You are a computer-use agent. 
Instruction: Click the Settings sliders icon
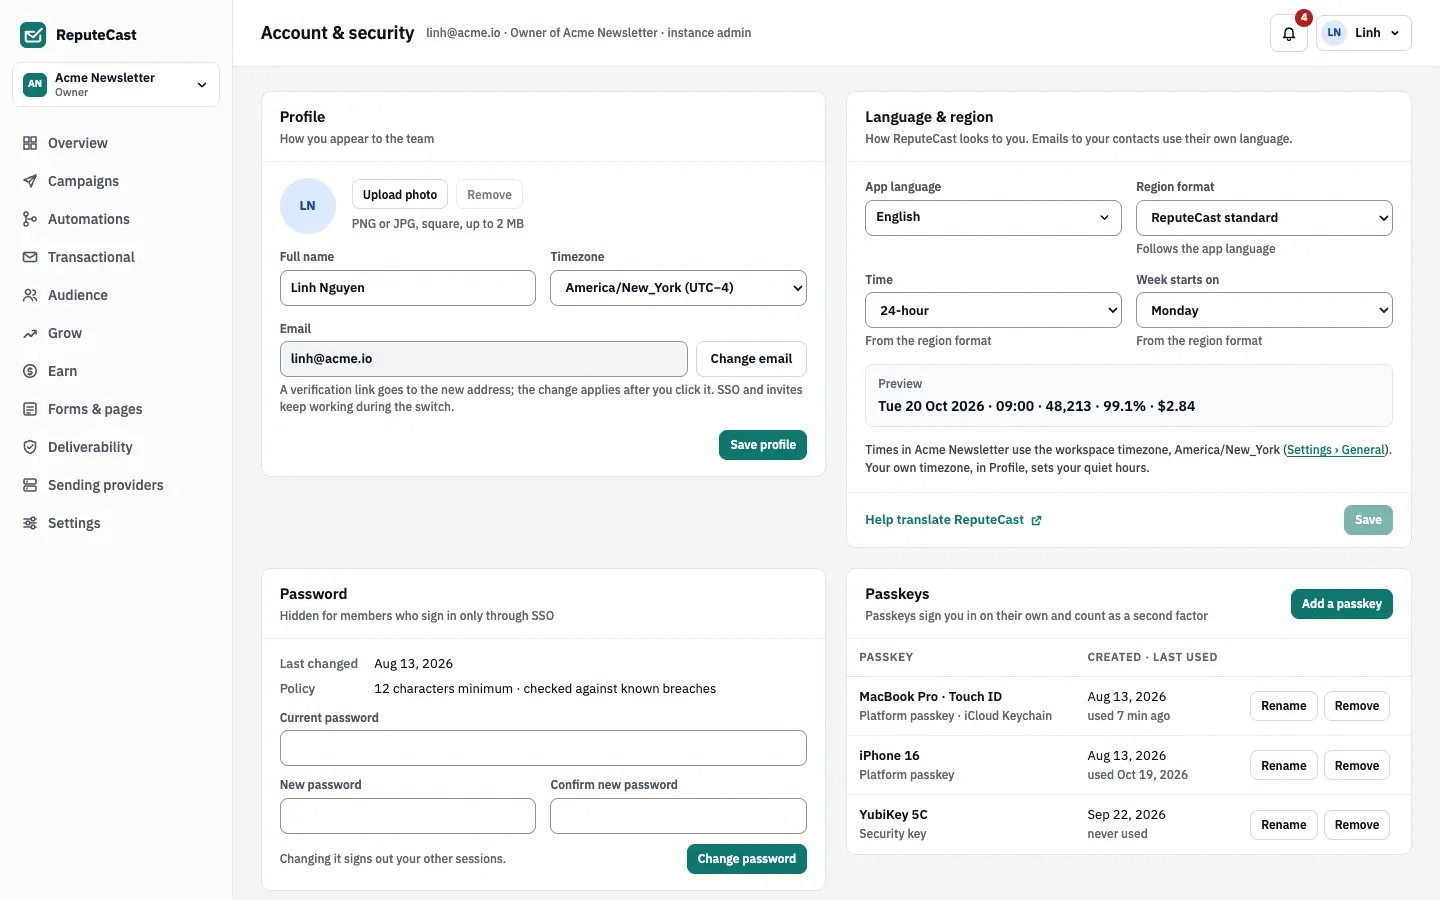30,523
